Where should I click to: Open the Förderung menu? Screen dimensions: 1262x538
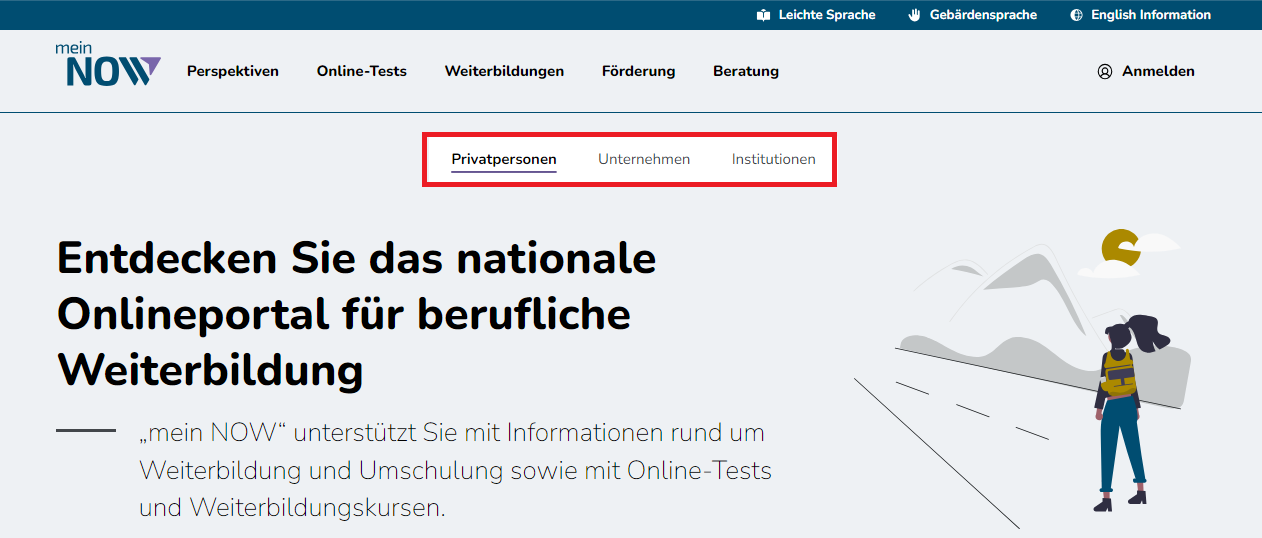(638, 71)
